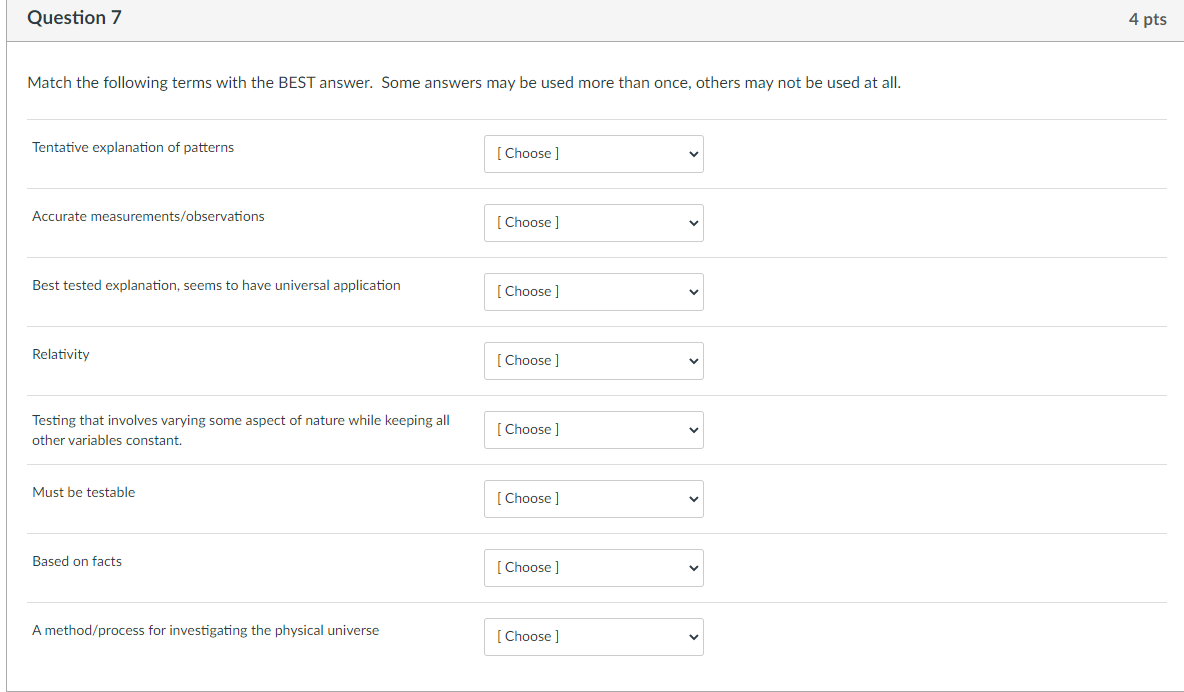Click the Question 7 heading

pyautogui.click(x=74, y=17)
